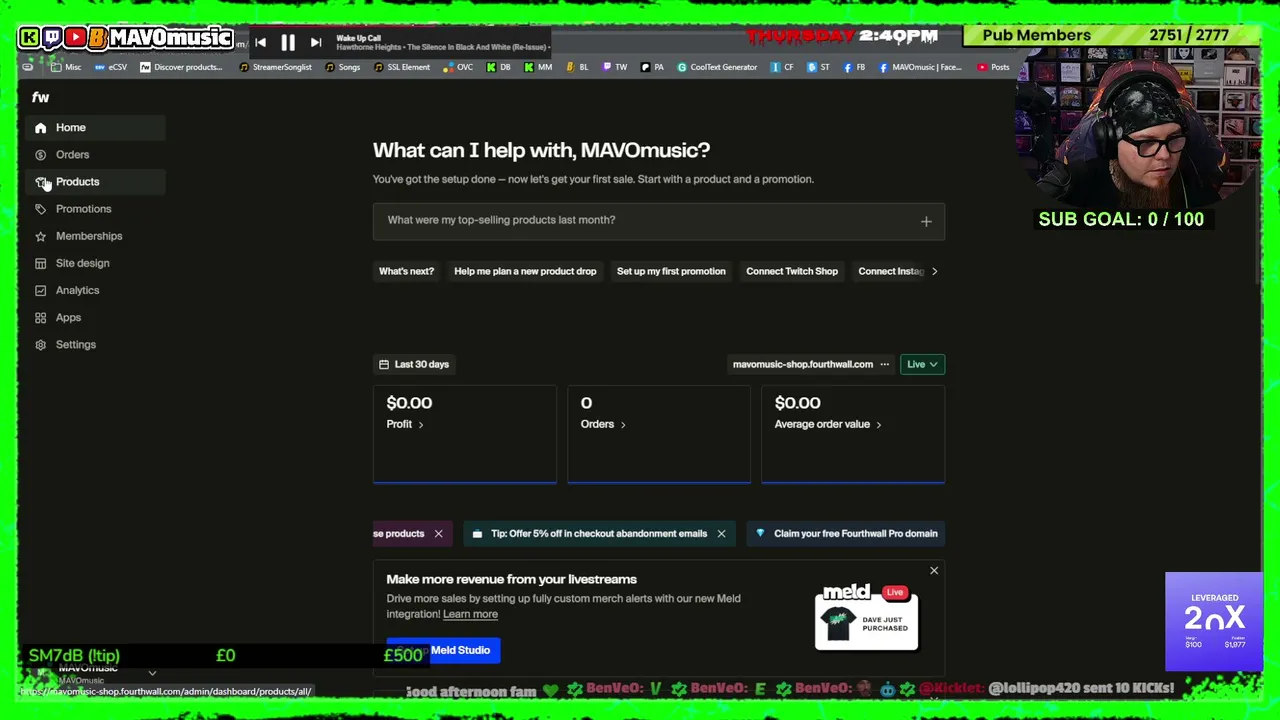Open the Claim your free Pro domain tip
This screenshot has height=720, width=1280.
[846, 534]
